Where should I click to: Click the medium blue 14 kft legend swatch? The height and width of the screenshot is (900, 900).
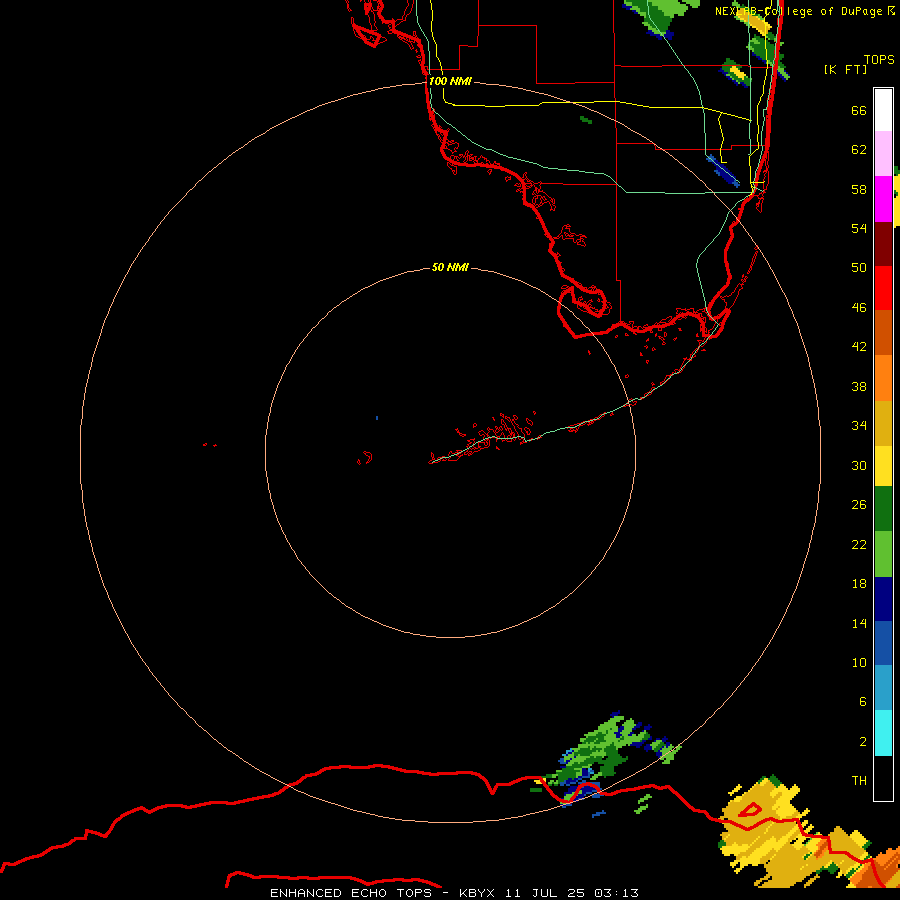(x=883, y=642)
